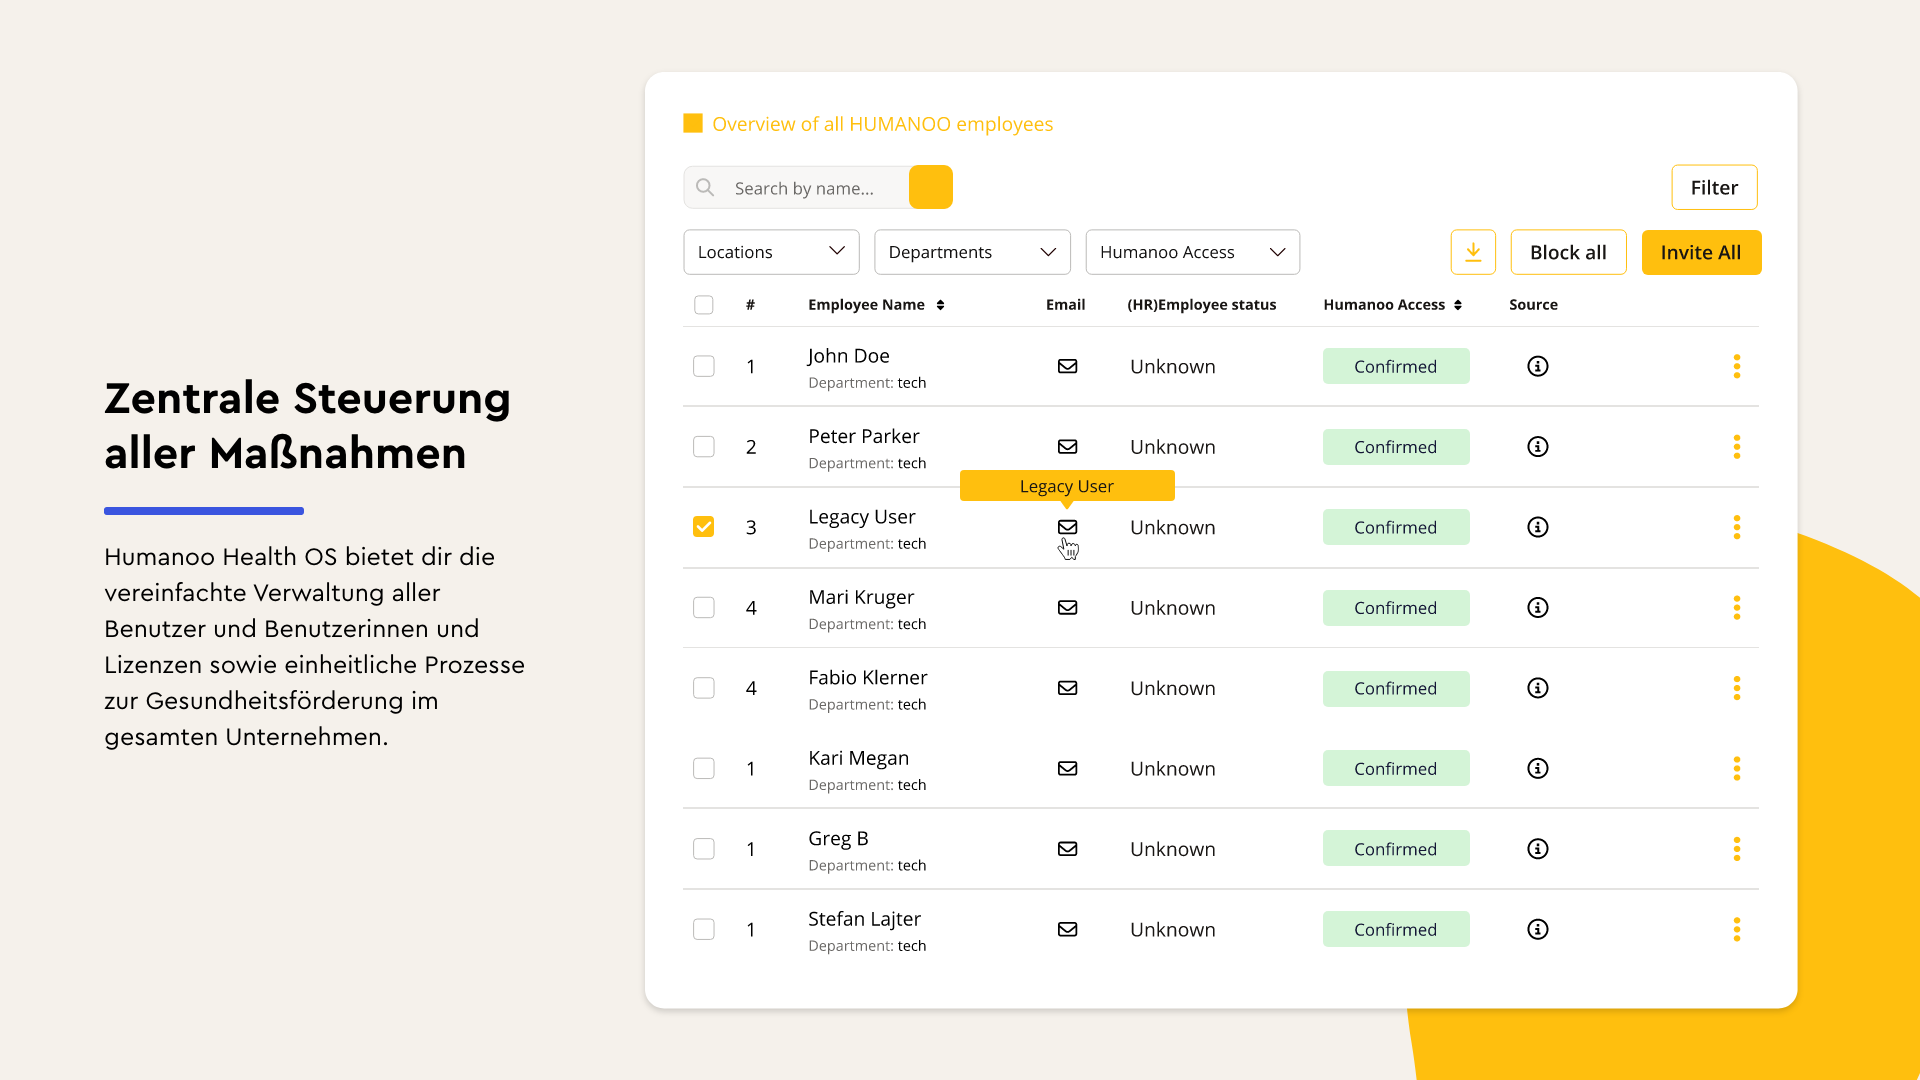Expand the Humanoo Access filter dropdown
The image size is (1920, 1080).
point(1192,252)
